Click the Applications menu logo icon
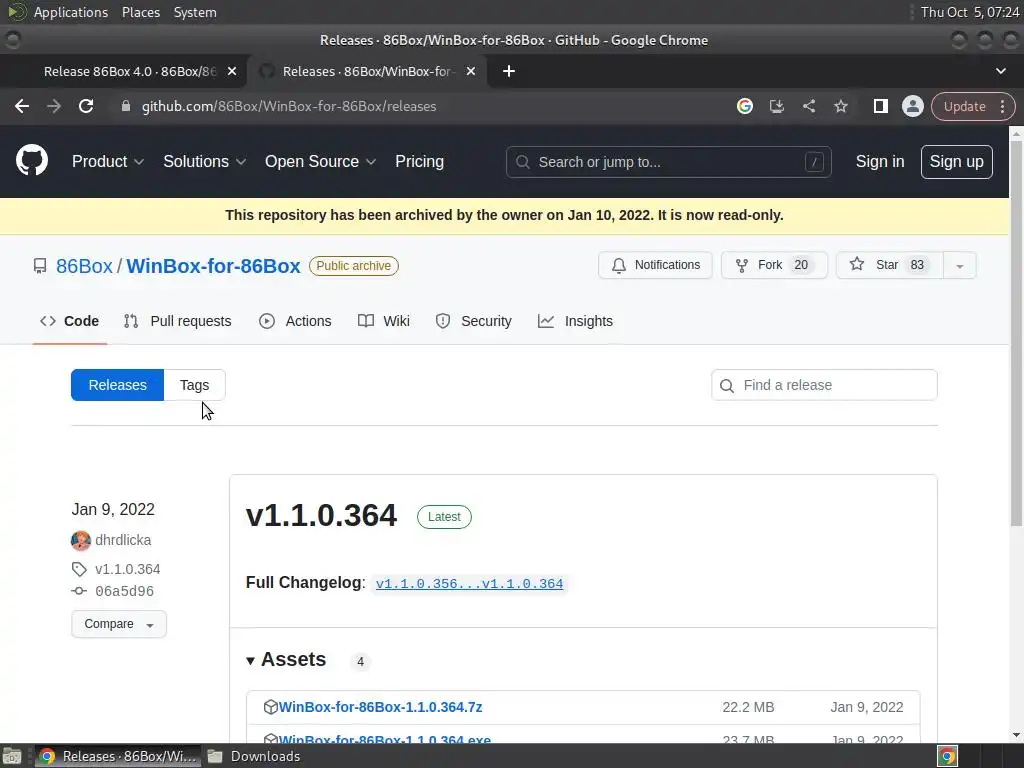Viewport: 1024px width, 768px height. click(x=16, y=12)
